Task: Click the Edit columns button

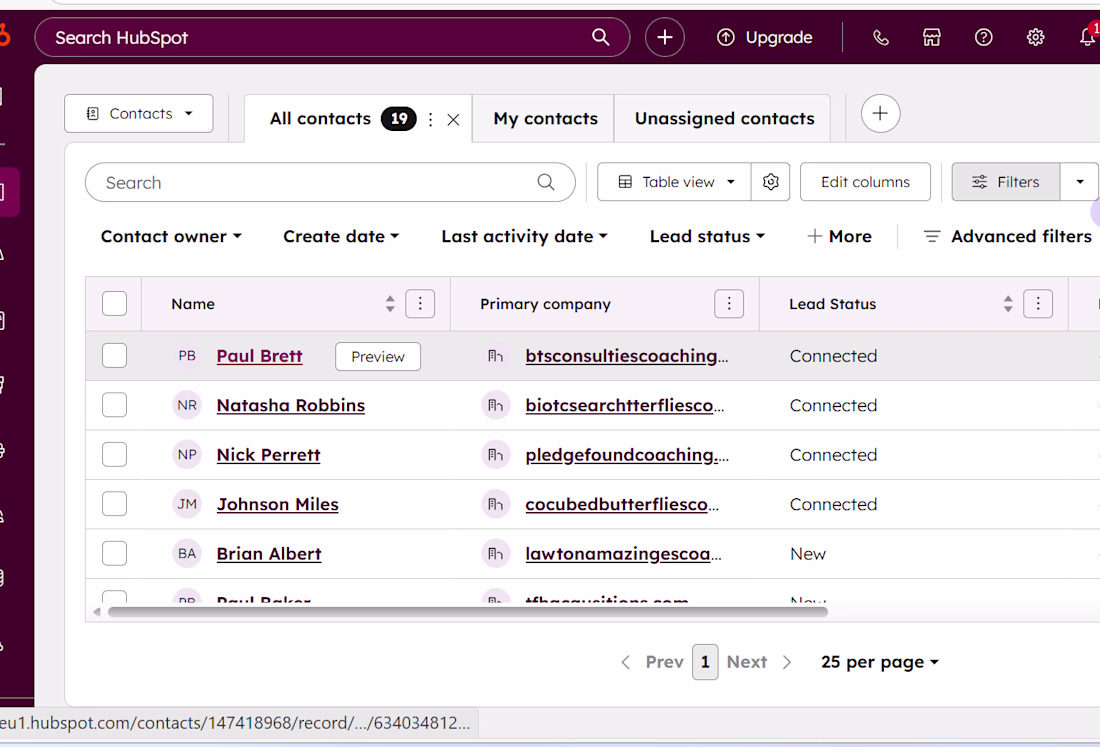Action: click(865, 182)
